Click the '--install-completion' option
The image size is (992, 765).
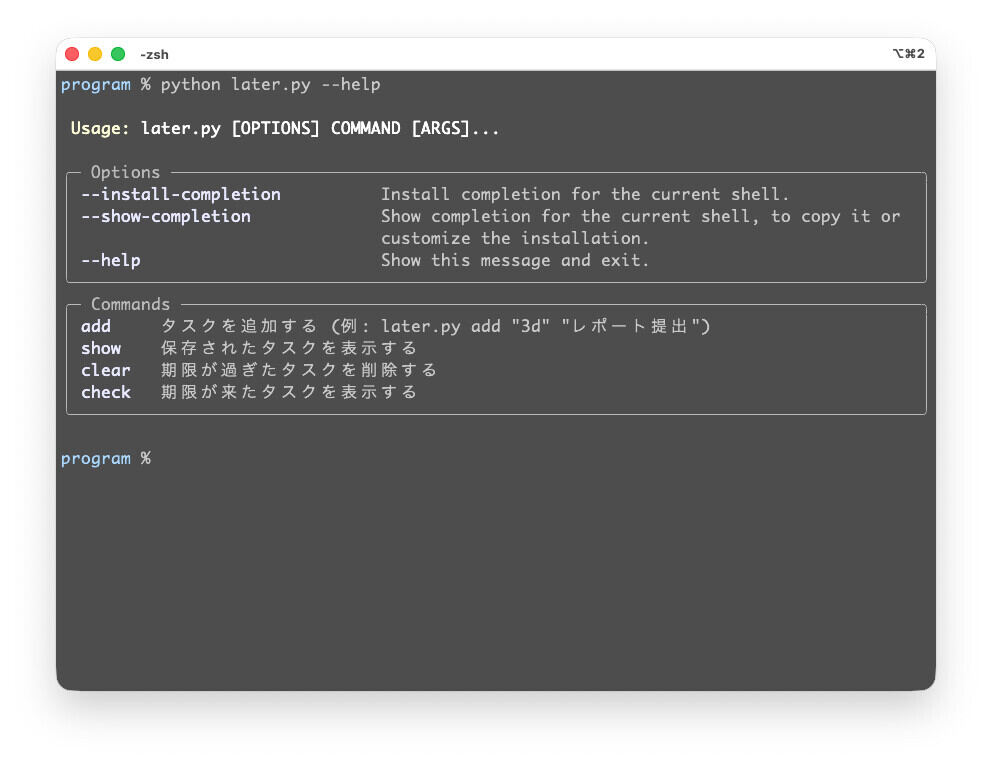(x=181, y=194)
